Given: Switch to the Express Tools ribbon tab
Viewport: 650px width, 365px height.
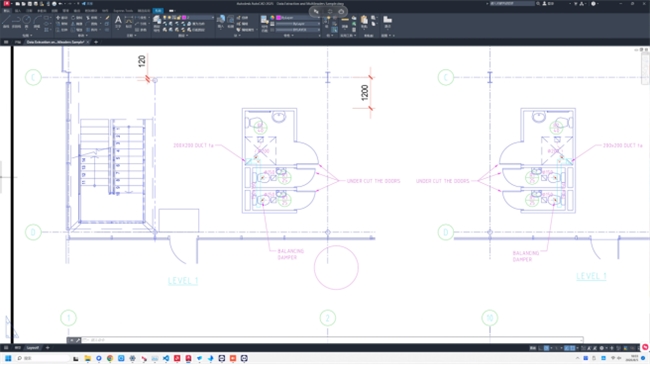Looking at the screenshot, I should [x=123, y=11].
